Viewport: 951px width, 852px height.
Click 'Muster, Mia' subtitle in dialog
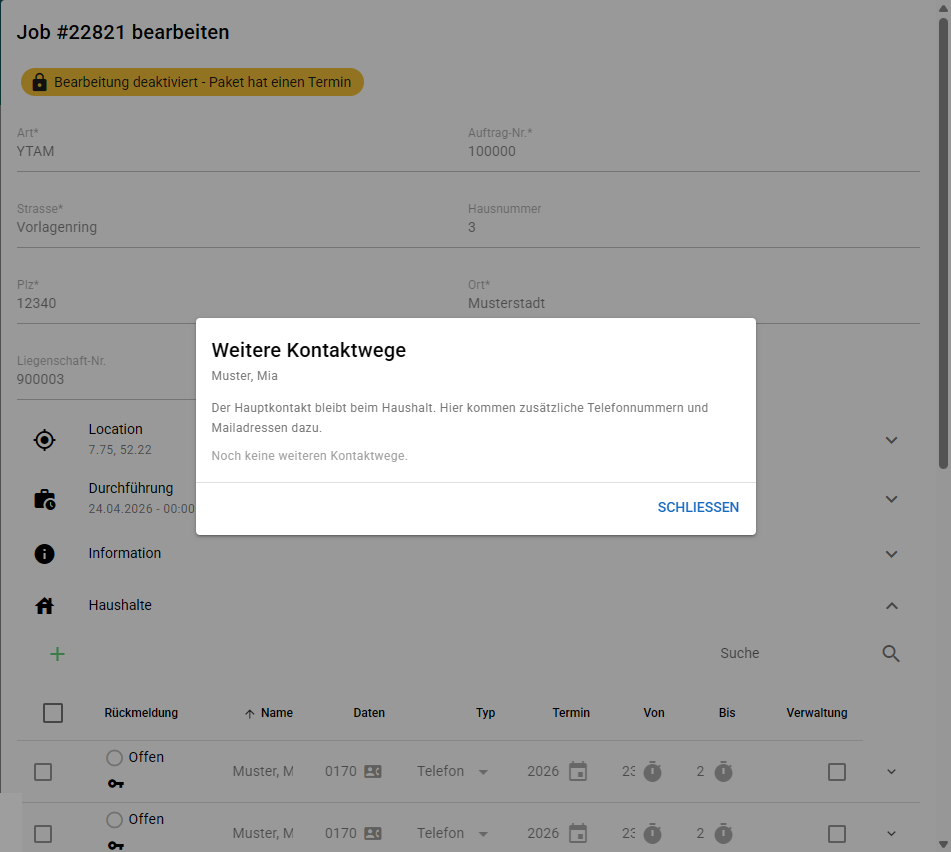coord(244,376)
